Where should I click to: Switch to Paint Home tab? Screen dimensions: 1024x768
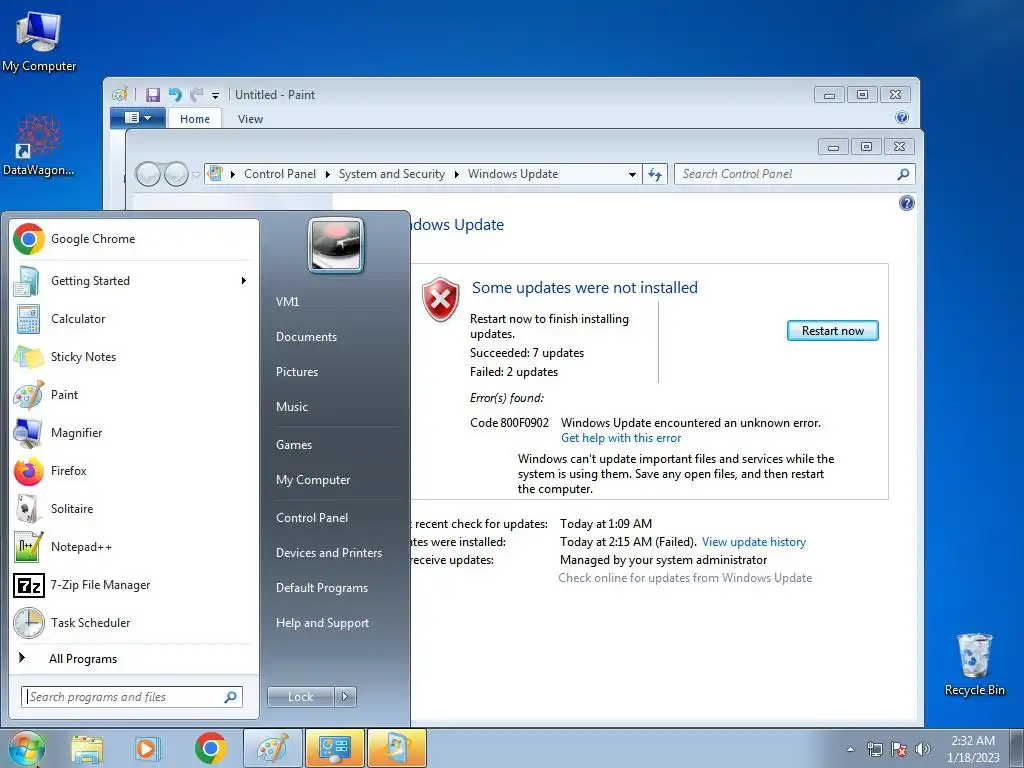(195, 119)
